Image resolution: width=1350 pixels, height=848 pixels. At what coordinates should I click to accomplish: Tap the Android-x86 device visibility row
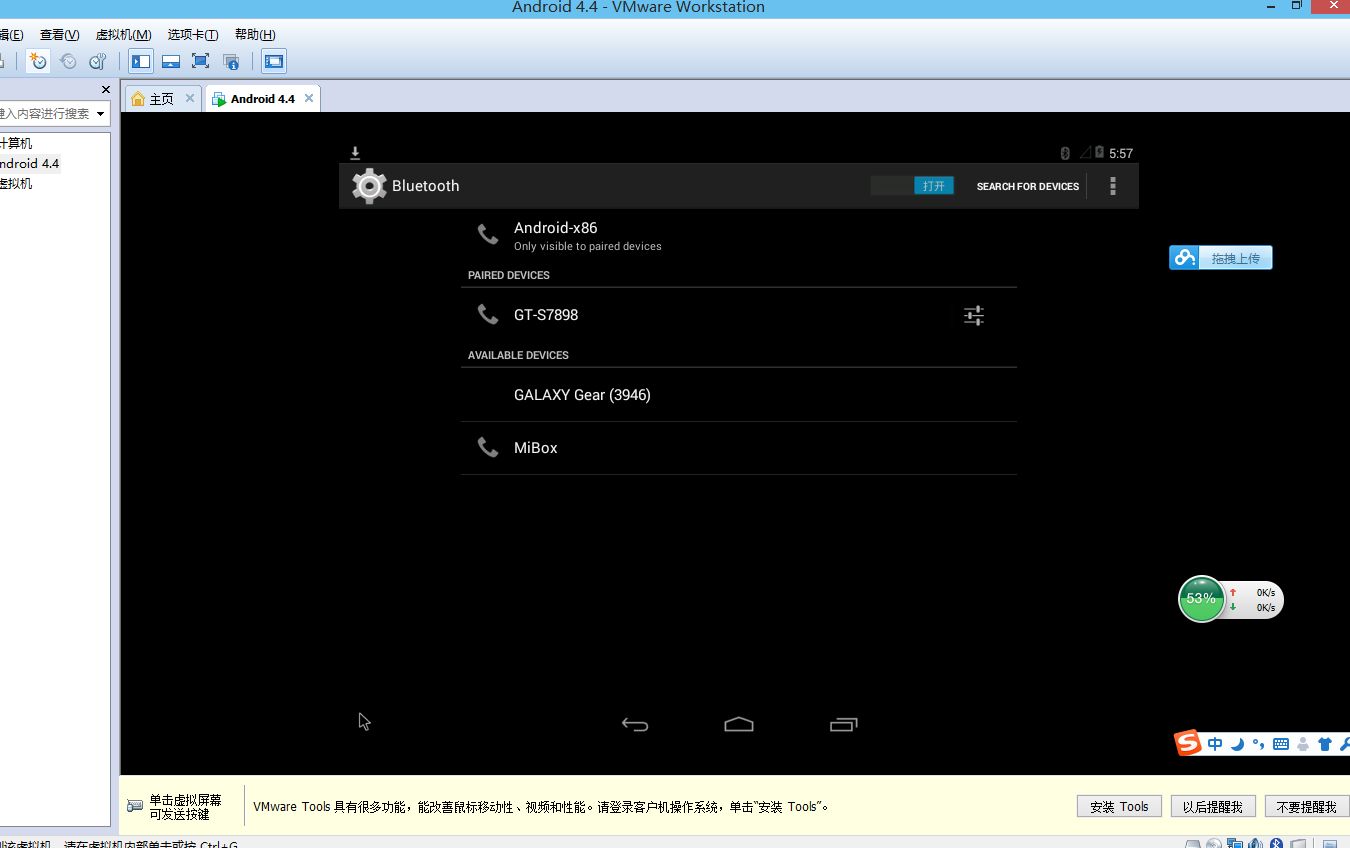click(739, 236)
